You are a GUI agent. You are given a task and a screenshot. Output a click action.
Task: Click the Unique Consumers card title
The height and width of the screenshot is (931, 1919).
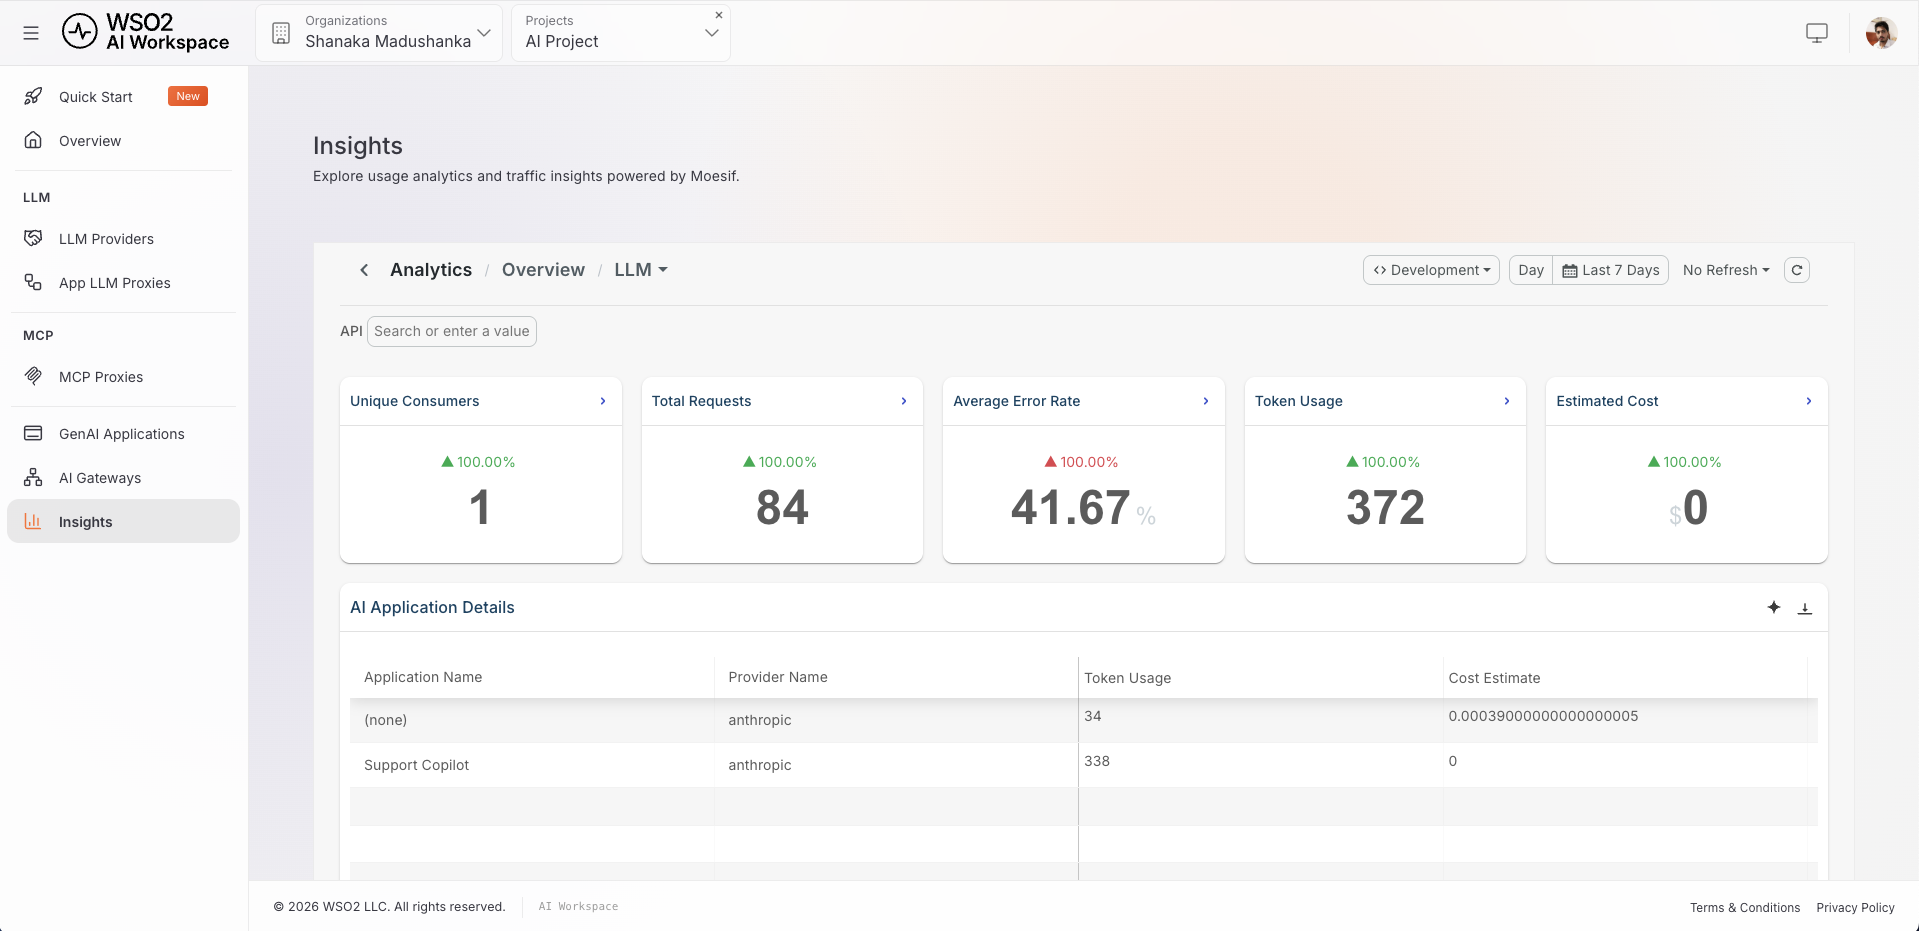[414, 401]
